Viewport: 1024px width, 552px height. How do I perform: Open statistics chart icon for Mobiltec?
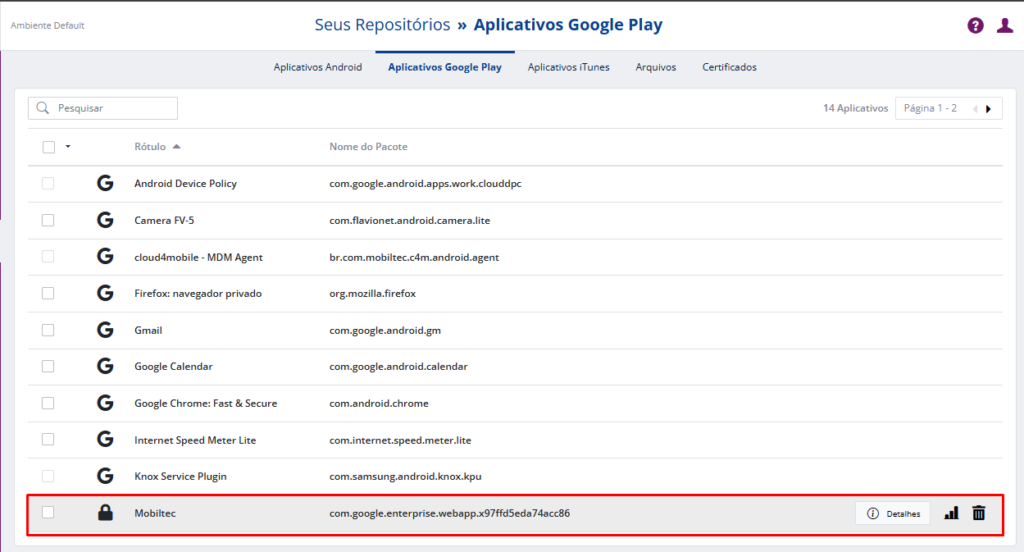tap(951, 513)
